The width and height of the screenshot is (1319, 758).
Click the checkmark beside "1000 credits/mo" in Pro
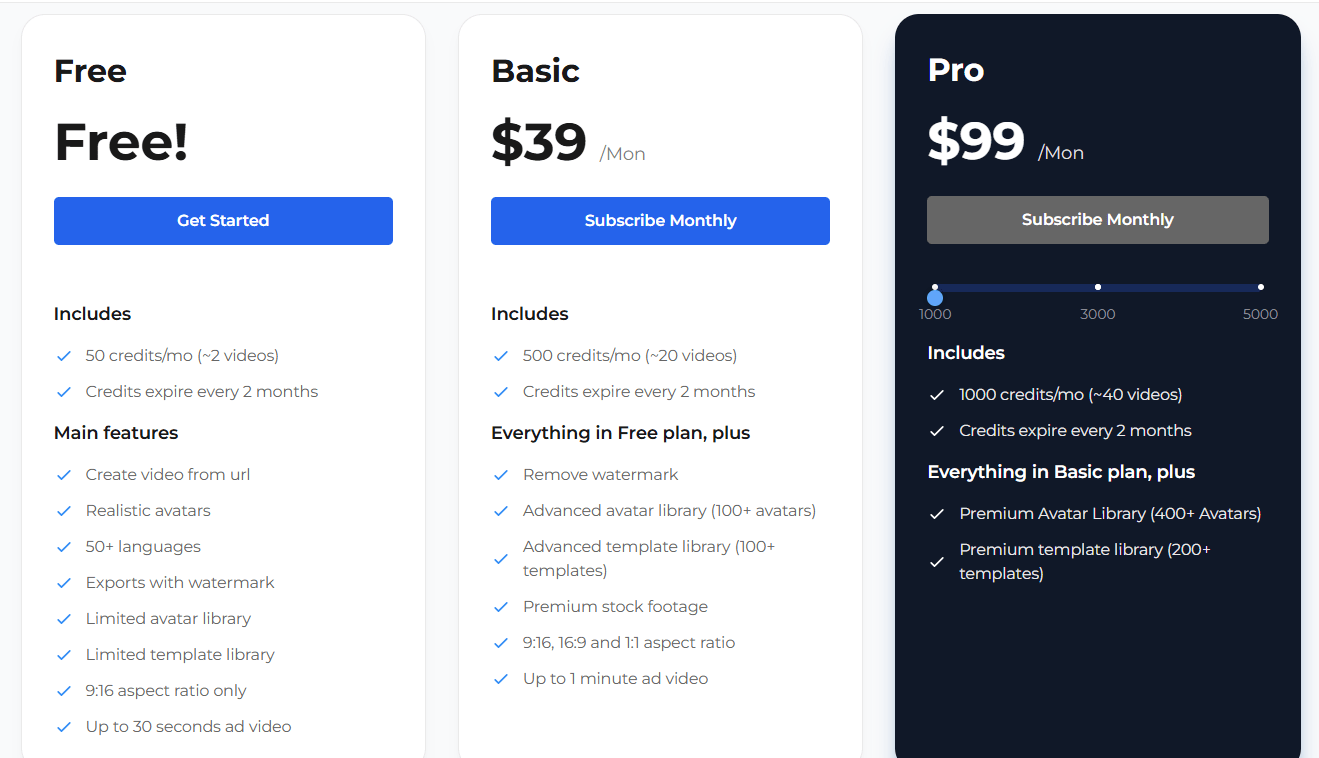click(937, 394)
